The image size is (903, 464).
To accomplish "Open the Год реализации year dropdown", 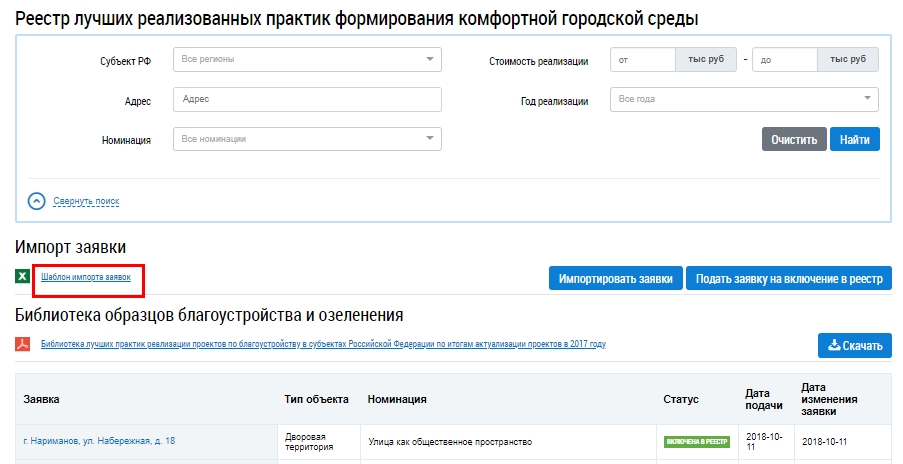I will tap(744, 99).
